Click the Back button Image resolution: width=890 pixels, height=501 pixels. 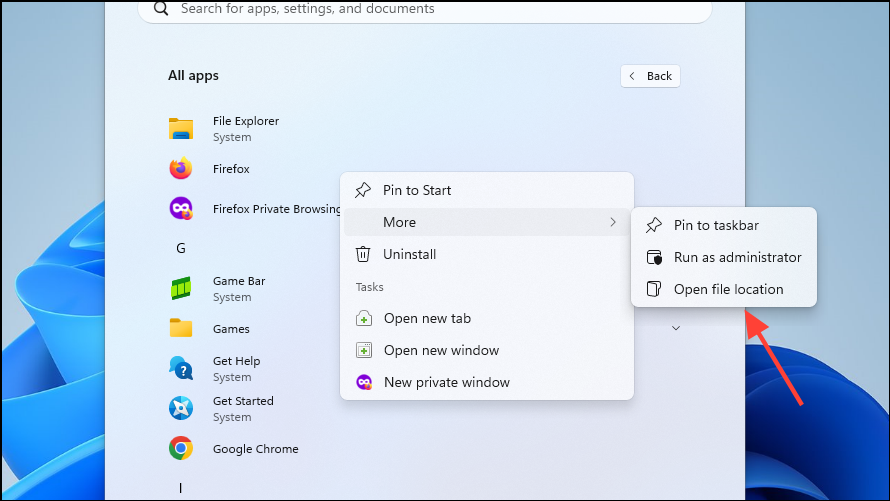tap(650, 76)
